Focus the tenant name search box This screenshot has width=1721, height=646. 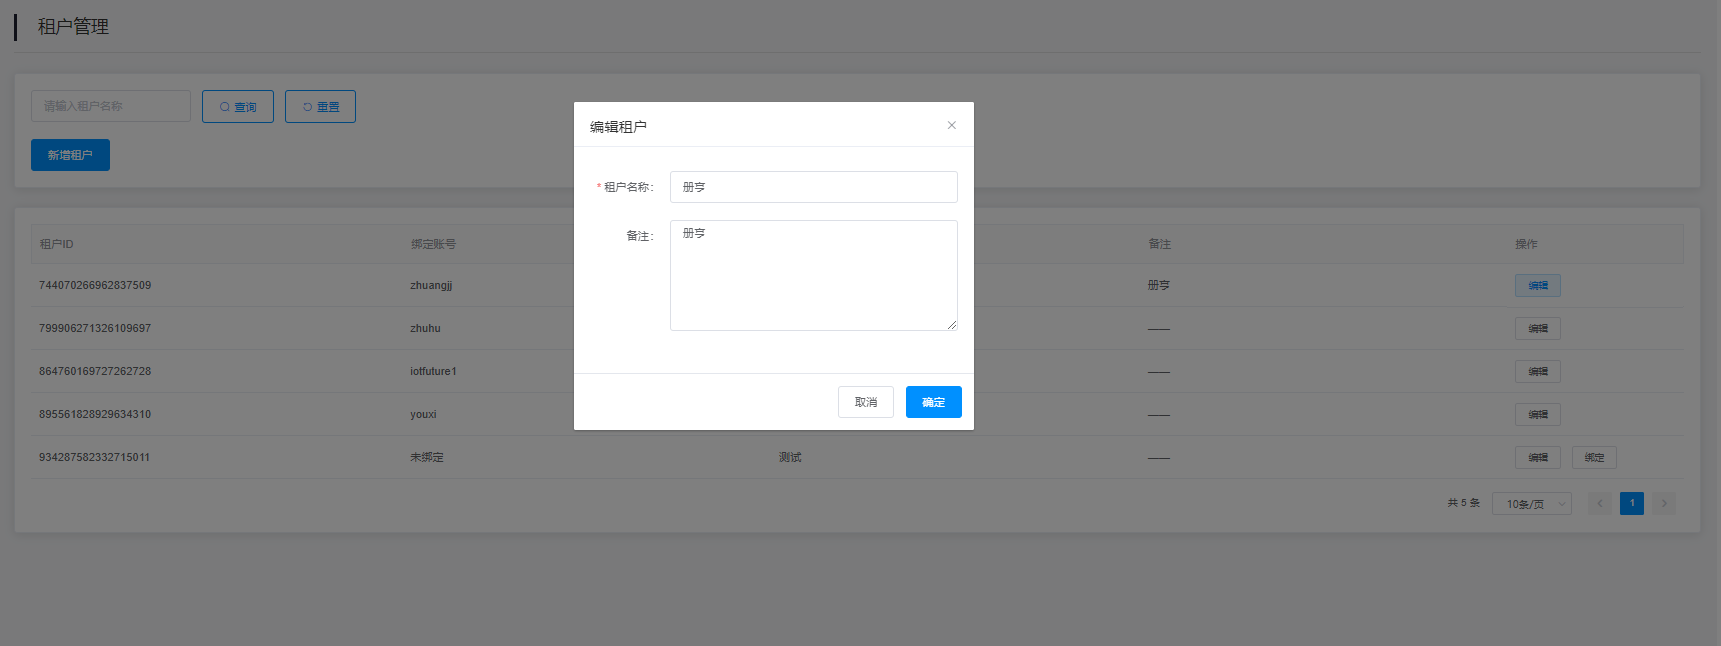point(111,106)
